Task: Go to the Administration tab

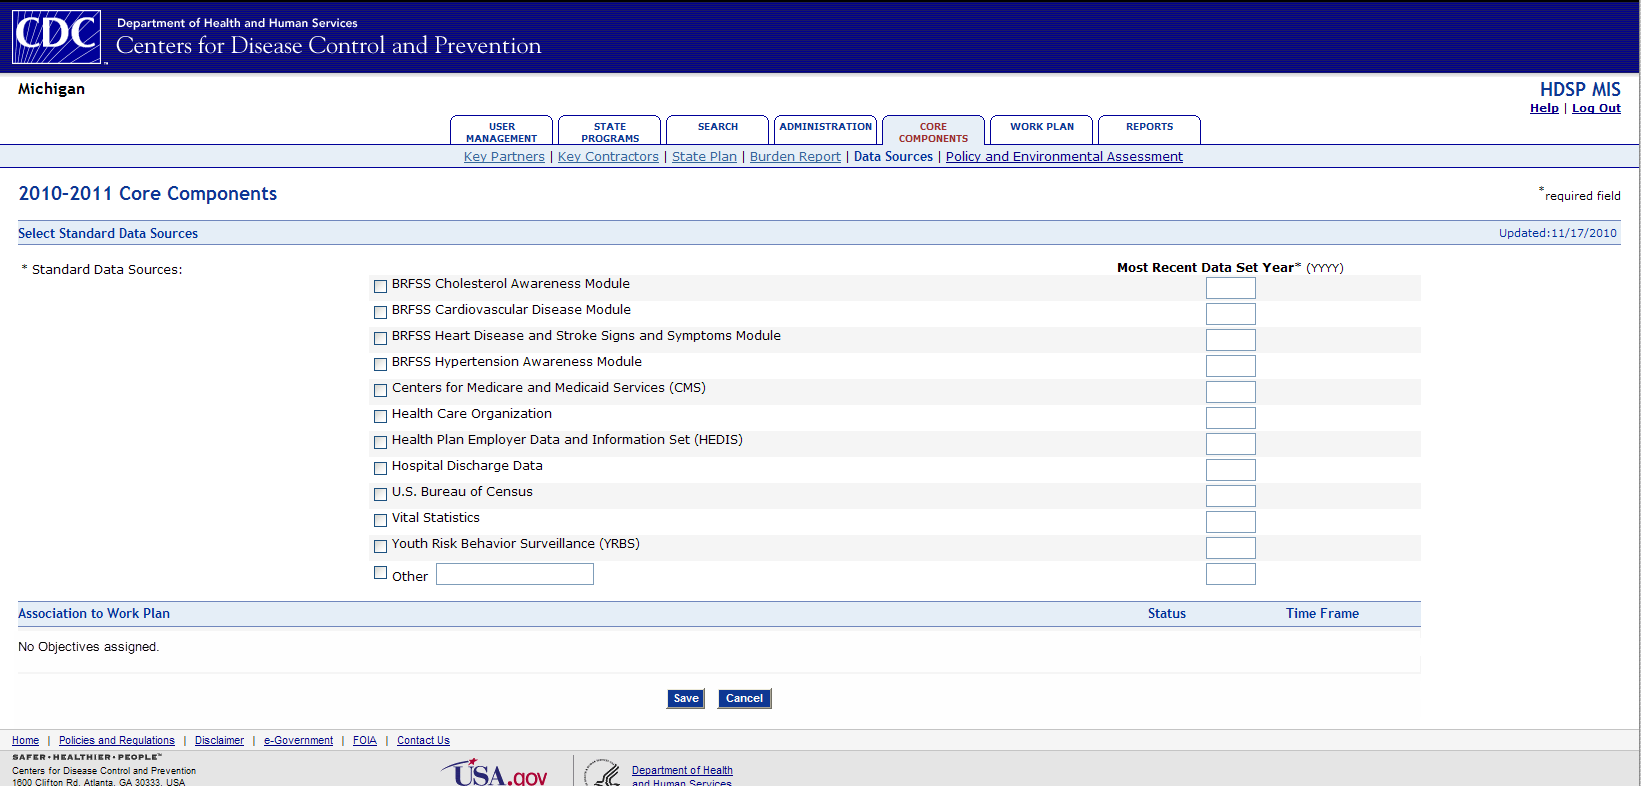Action: (826, 130)
